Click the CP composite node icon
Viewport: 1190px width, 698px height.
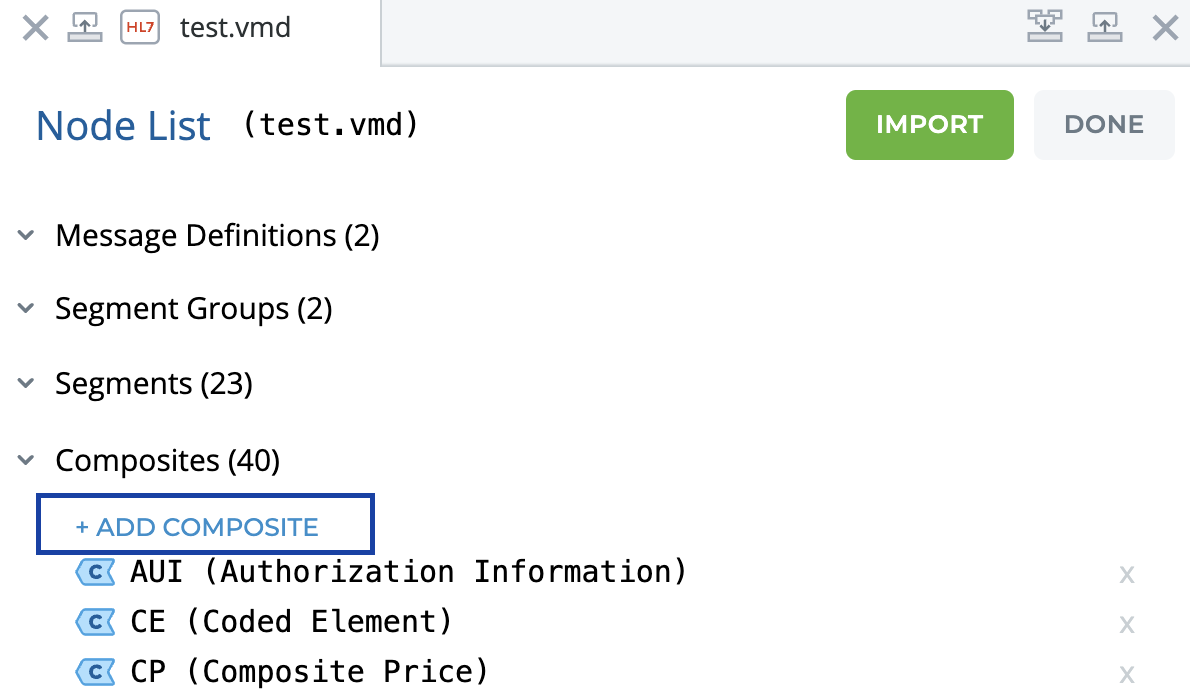click(96, 672)
